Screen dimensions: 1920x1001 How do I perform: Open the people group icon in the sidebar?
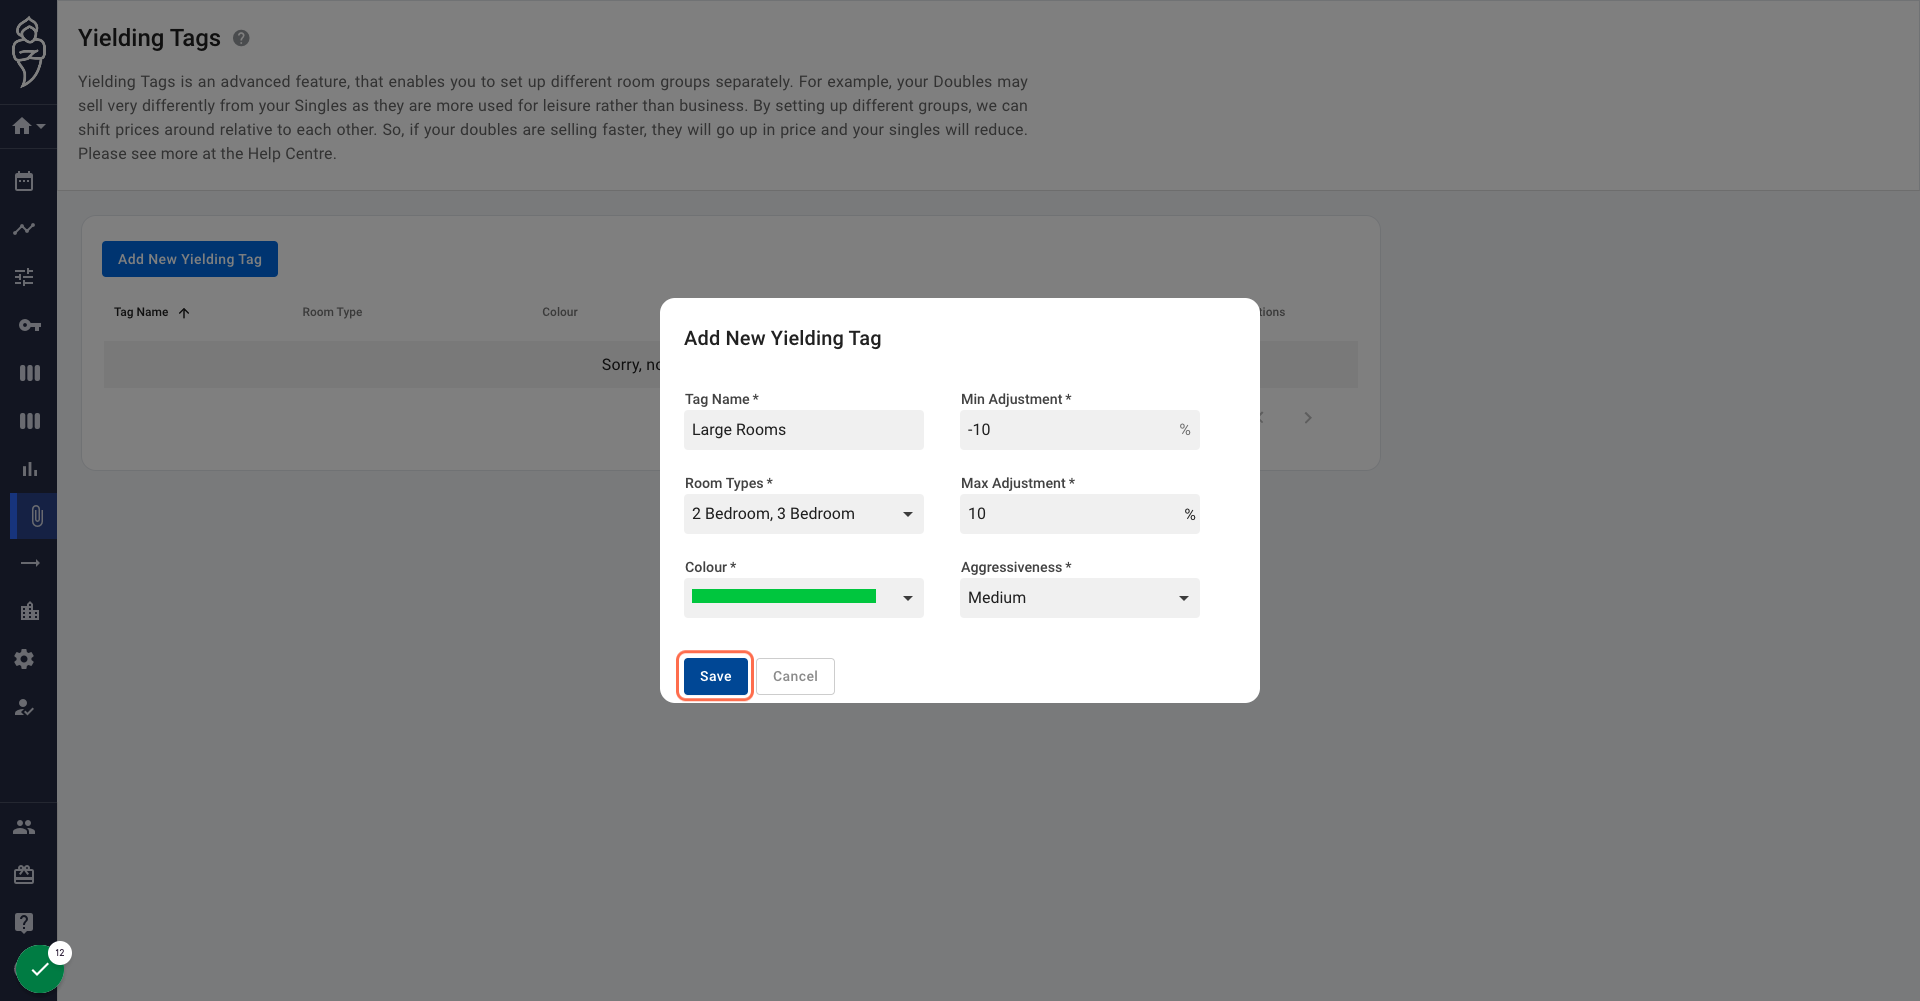[x=25, y=827]
